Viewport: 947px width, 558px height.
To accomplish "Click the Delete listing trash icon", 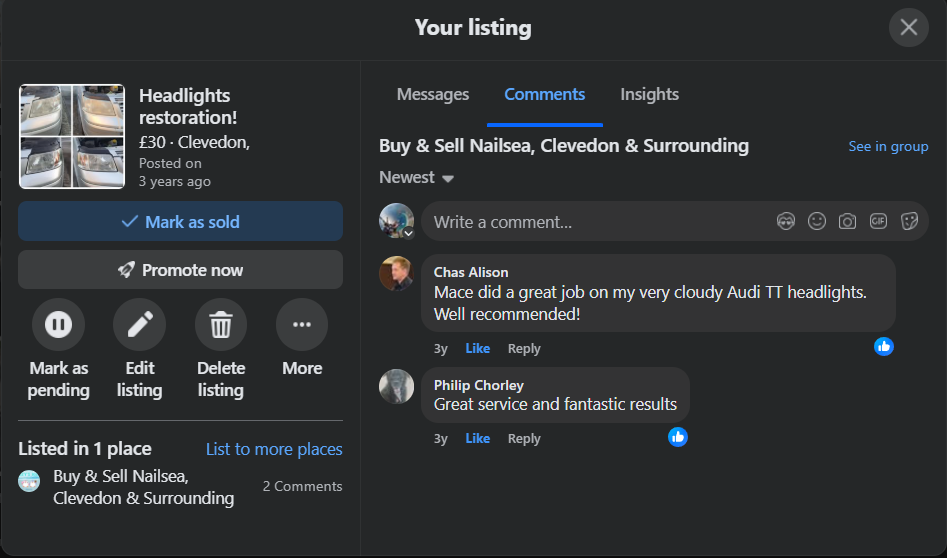I will [220, 325].
